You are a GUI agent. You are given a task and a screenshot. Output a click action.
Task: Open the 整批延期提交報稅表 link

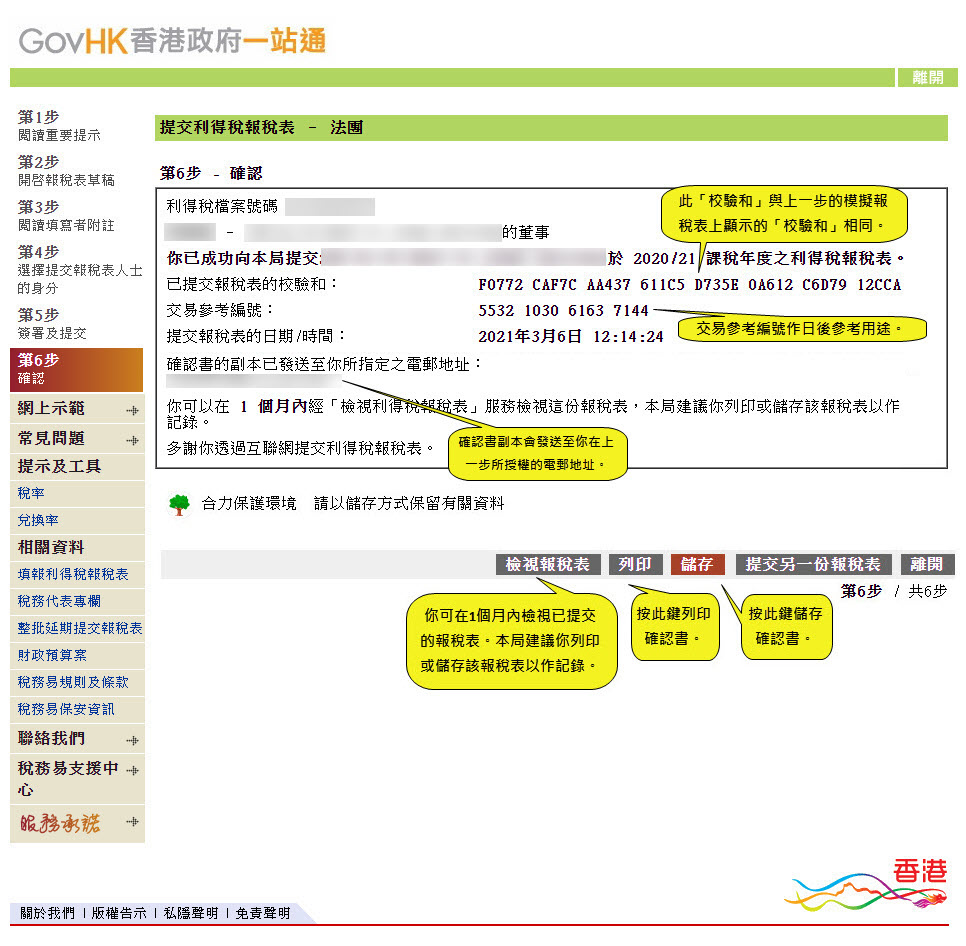(x=79, y=628)
